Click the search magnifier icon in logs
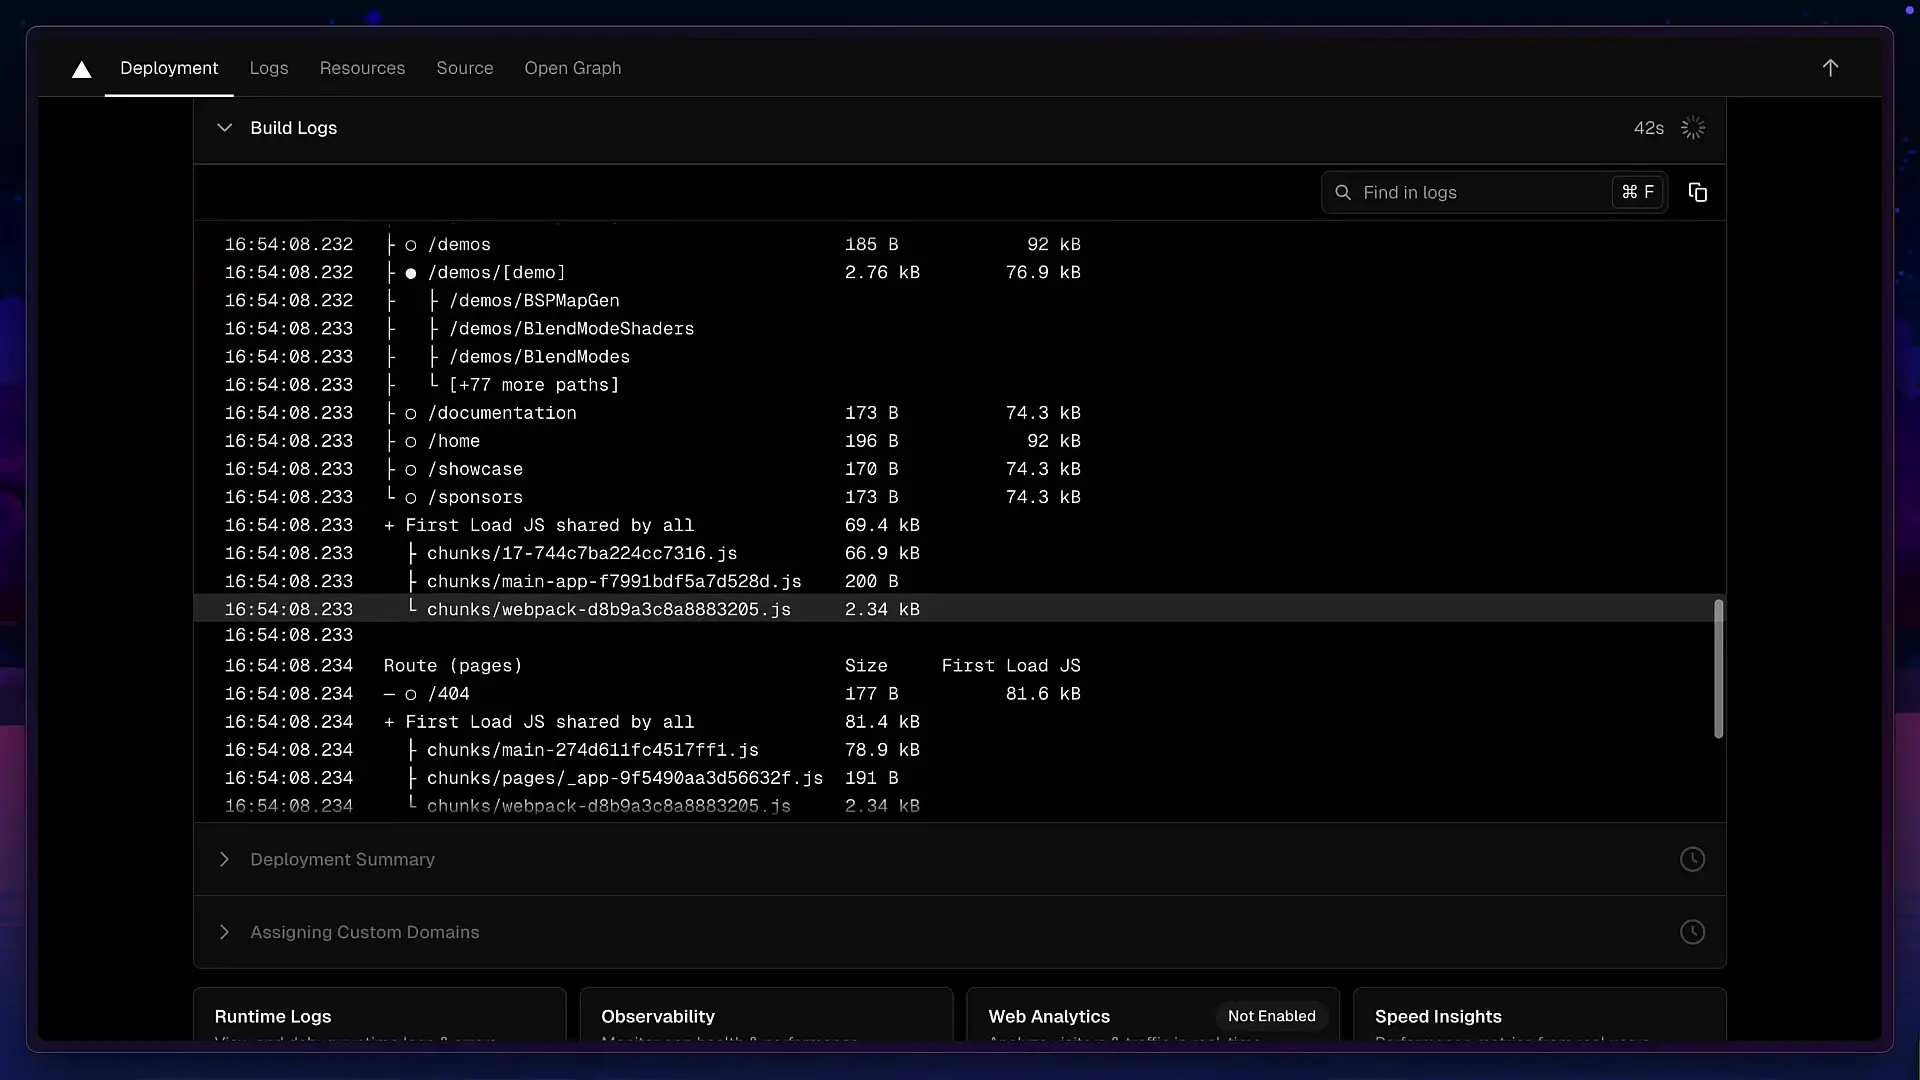The height and width of the screenshot is (1080, 1920). point(1343,192)
